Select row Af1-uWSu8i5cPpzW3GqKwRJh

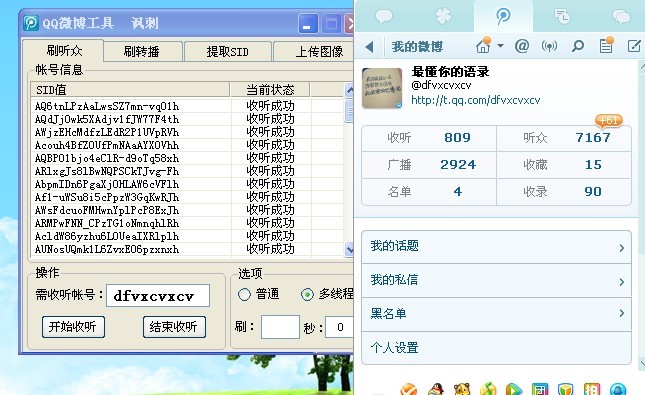point(187,197)
